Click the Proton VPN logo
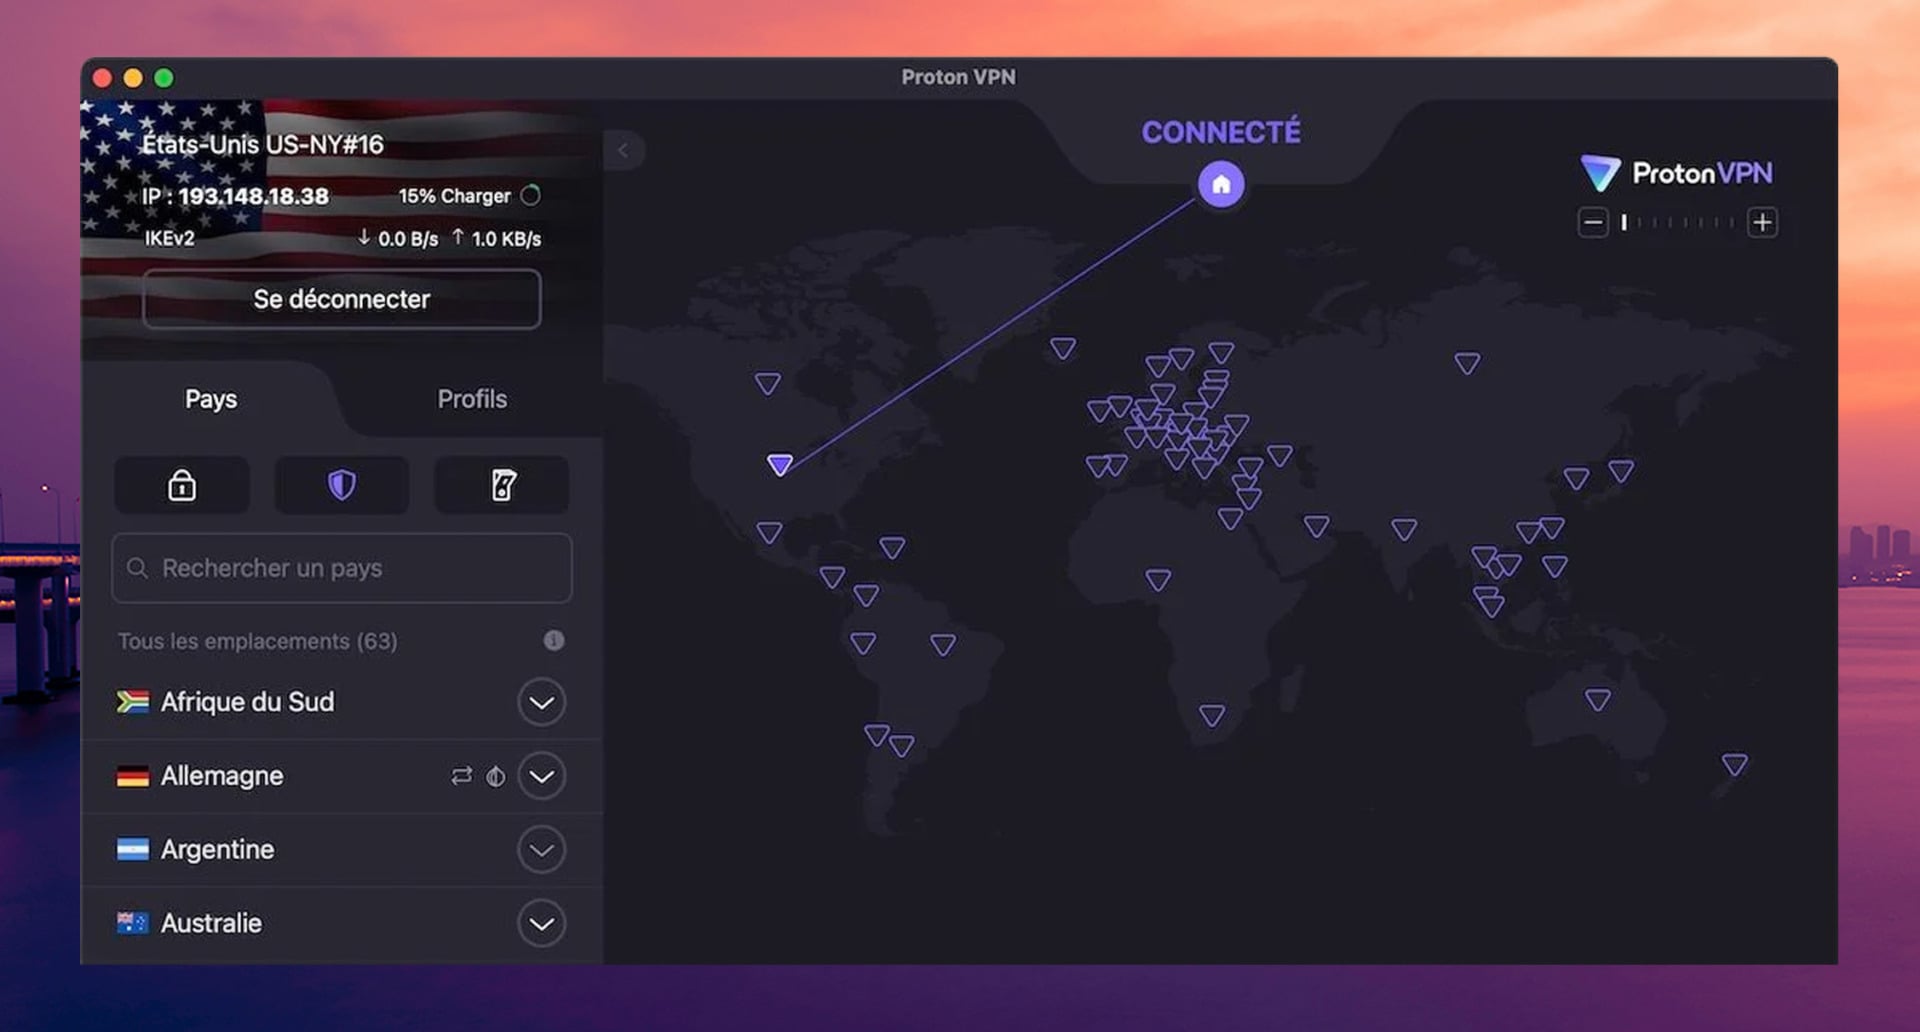 click(x=1676, y=172)
